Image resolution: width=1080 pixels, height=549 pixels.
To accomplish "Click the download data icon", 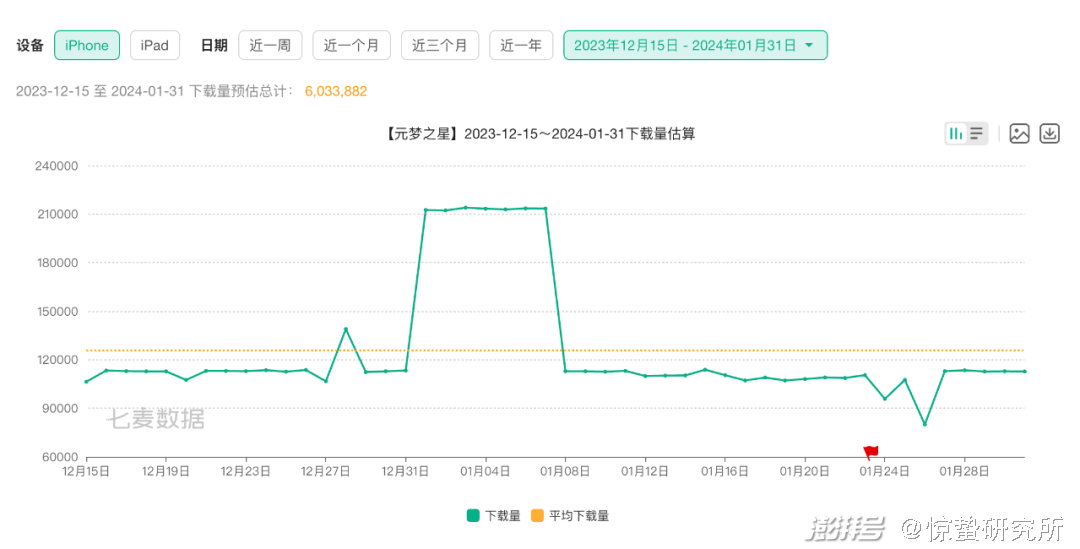I will click(x=1049, y=133).
